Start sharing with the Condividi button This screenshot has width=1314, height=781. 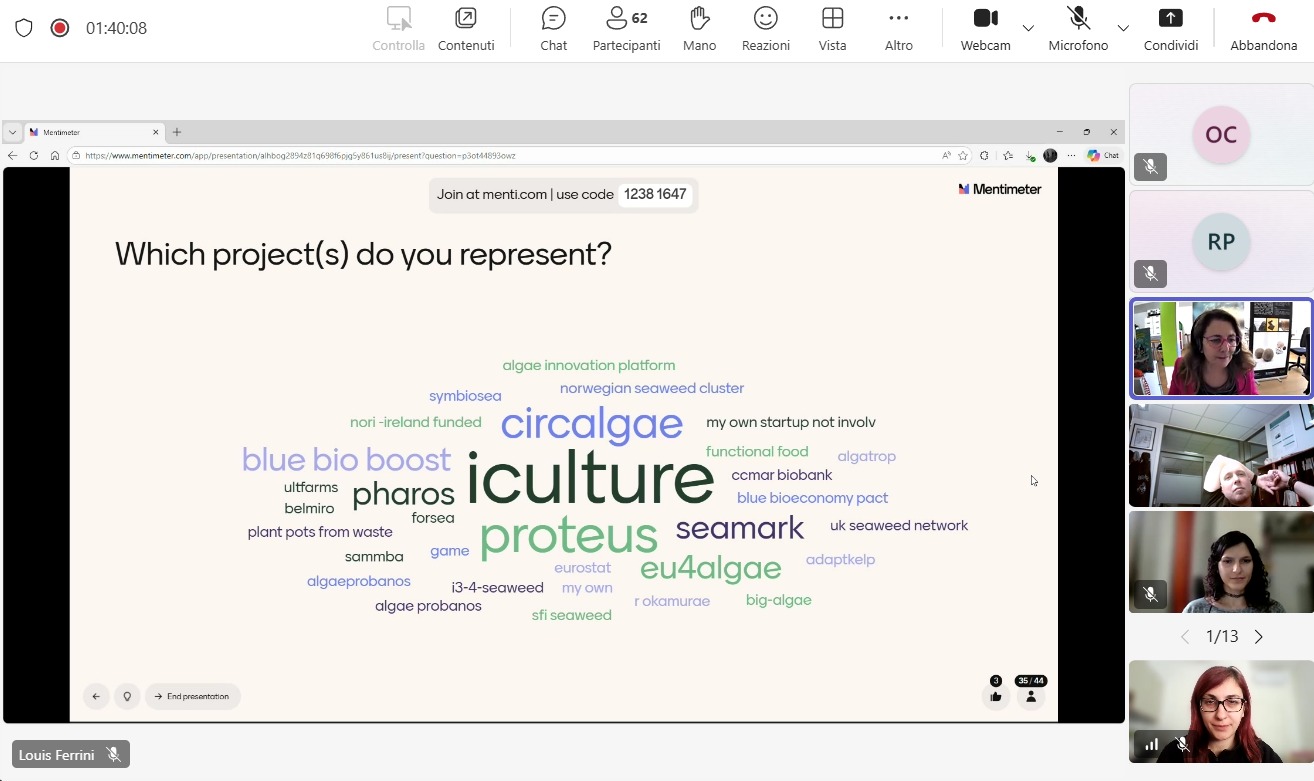coord(1171,29)
